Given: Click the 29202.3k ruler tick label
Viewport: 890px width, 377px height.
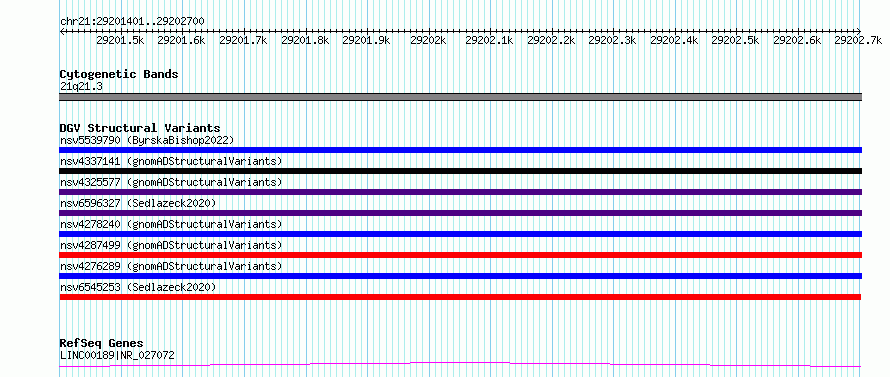Looking at the screenshot, I should tap(612, 40).
